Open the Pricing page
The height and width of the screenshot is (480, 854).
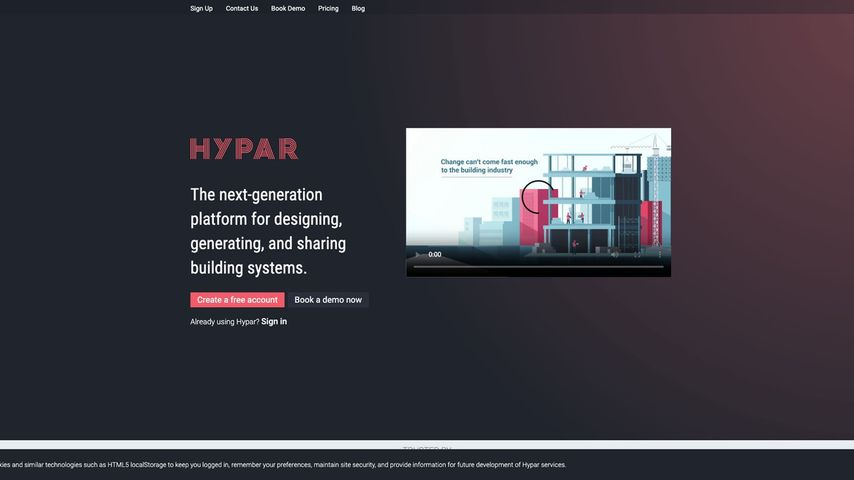point(328,8)
